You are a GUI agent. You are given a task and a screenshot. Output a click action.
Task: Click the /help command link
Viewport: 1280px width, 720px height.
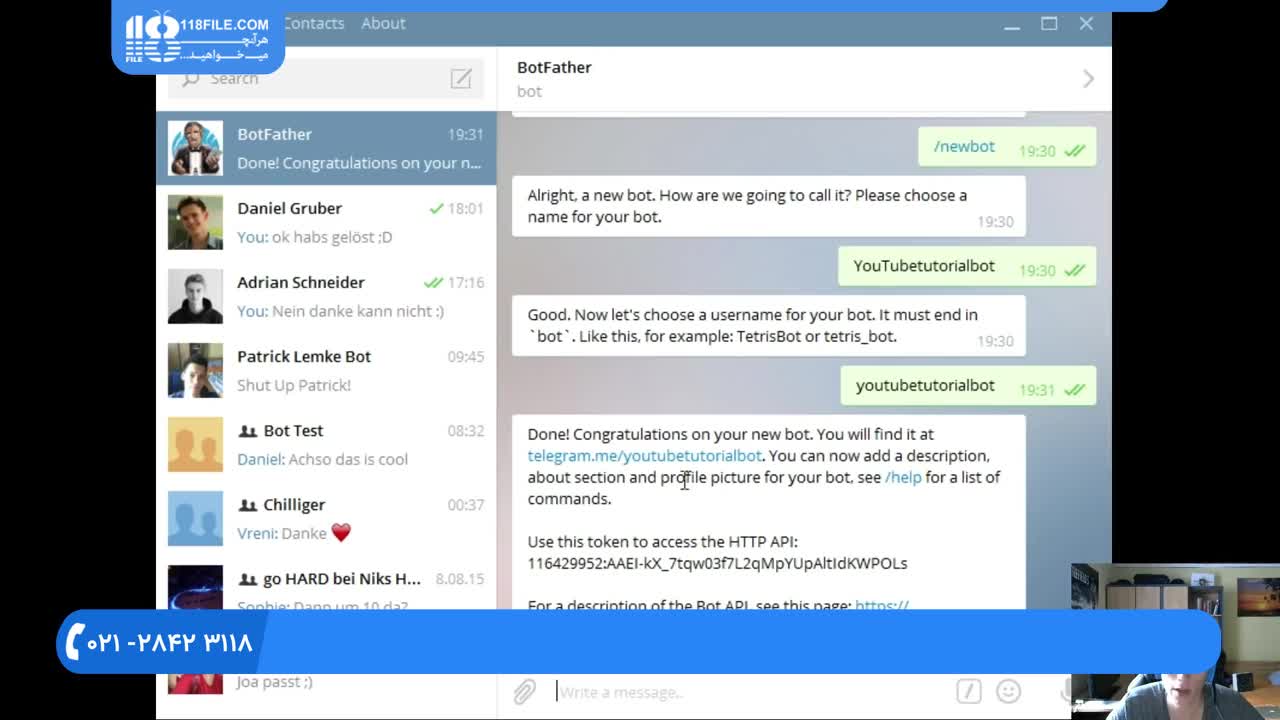[903, 477]
